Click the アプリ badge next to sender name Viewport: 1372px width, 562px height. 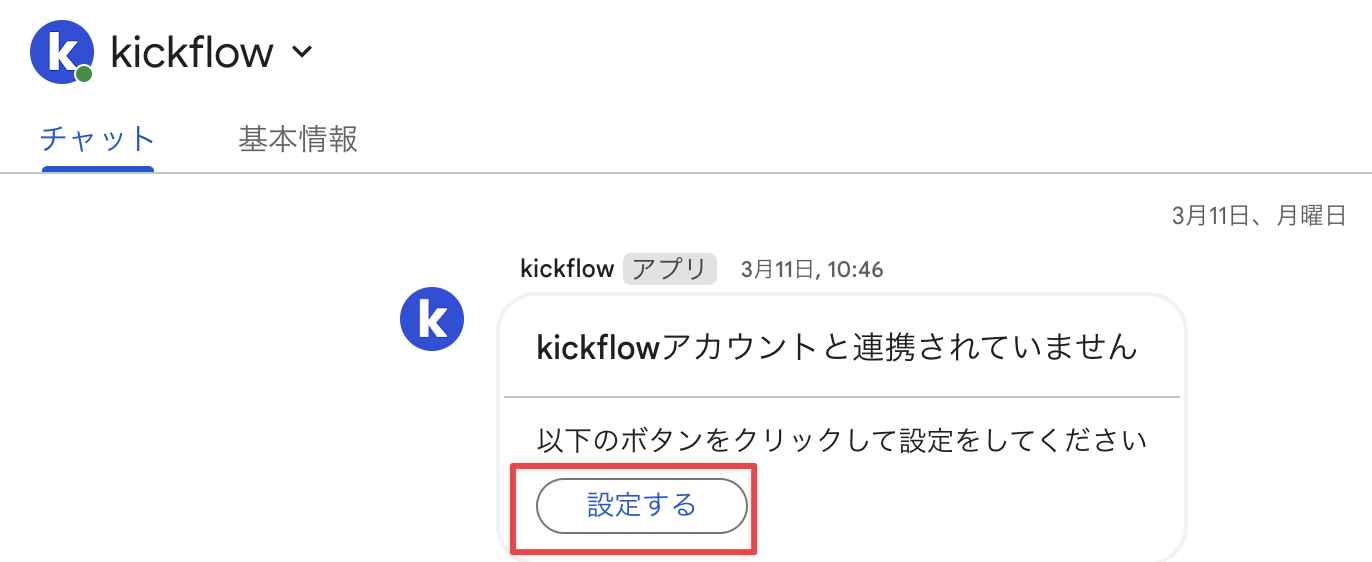(x=670, y=269)
